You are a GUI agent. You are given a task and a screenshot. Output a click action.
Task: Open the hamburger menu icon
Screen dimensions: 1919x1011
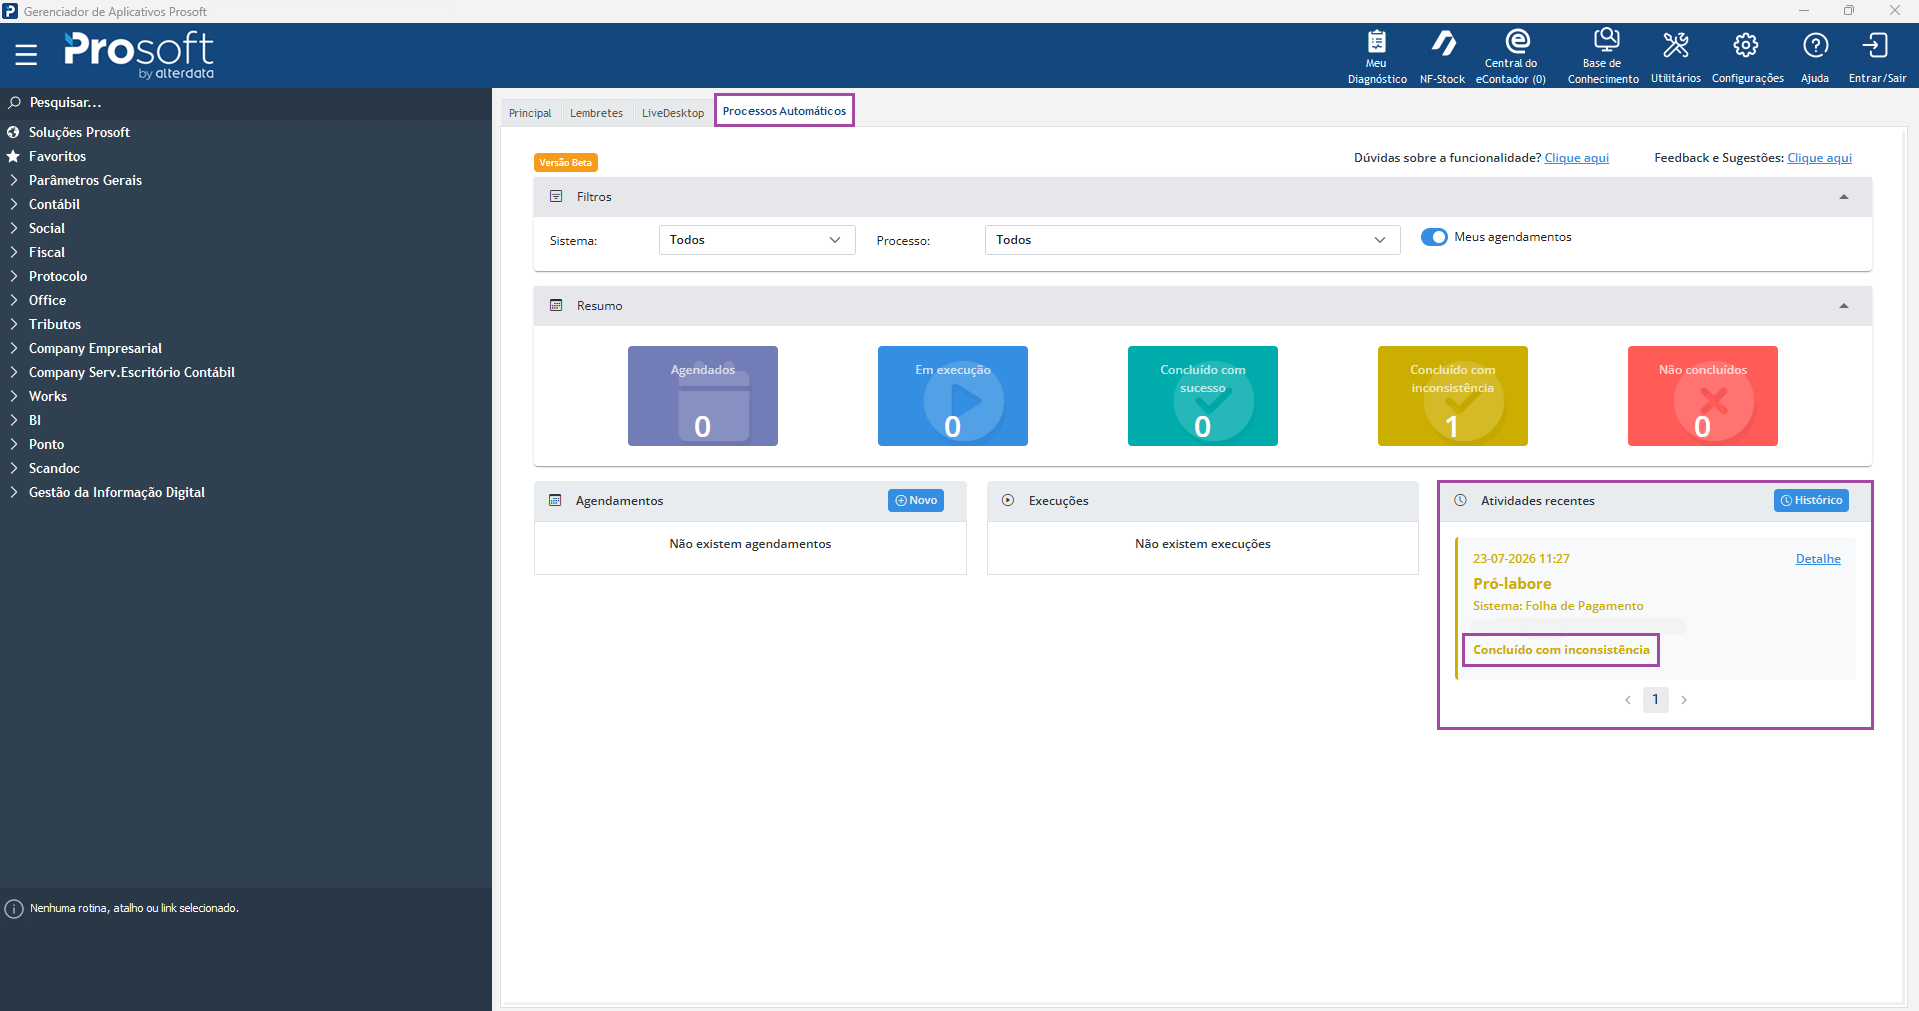pyautogui.click(x=26, y=54)
